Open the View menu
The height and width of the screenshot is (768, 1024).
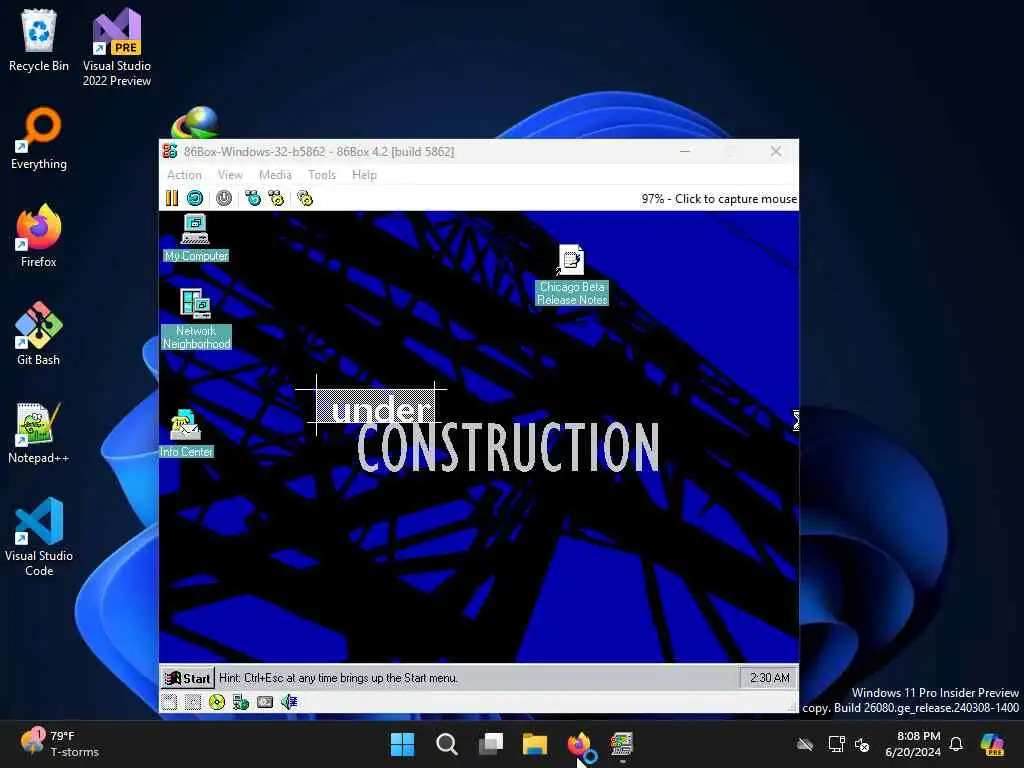(230, 175)
